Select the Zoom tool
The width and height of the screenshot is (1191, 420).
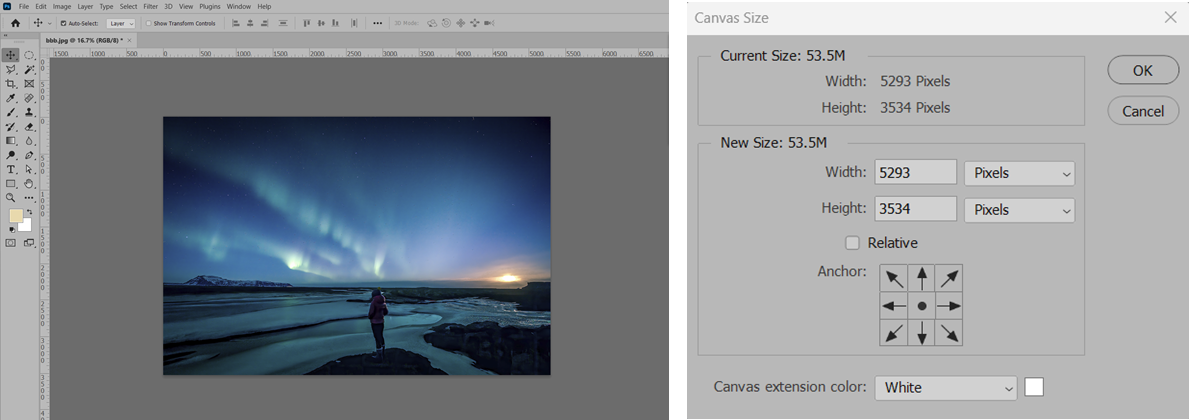11,197
